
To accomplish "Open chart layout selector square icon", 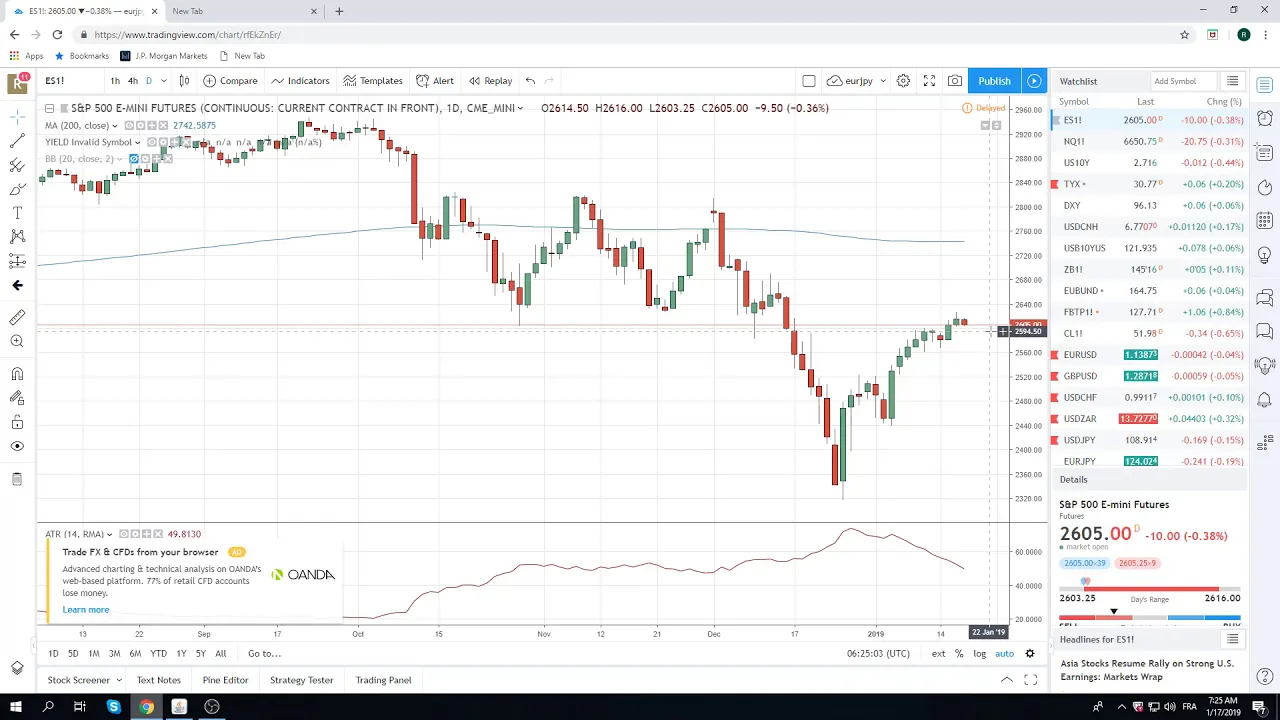I will pos(809,81).
